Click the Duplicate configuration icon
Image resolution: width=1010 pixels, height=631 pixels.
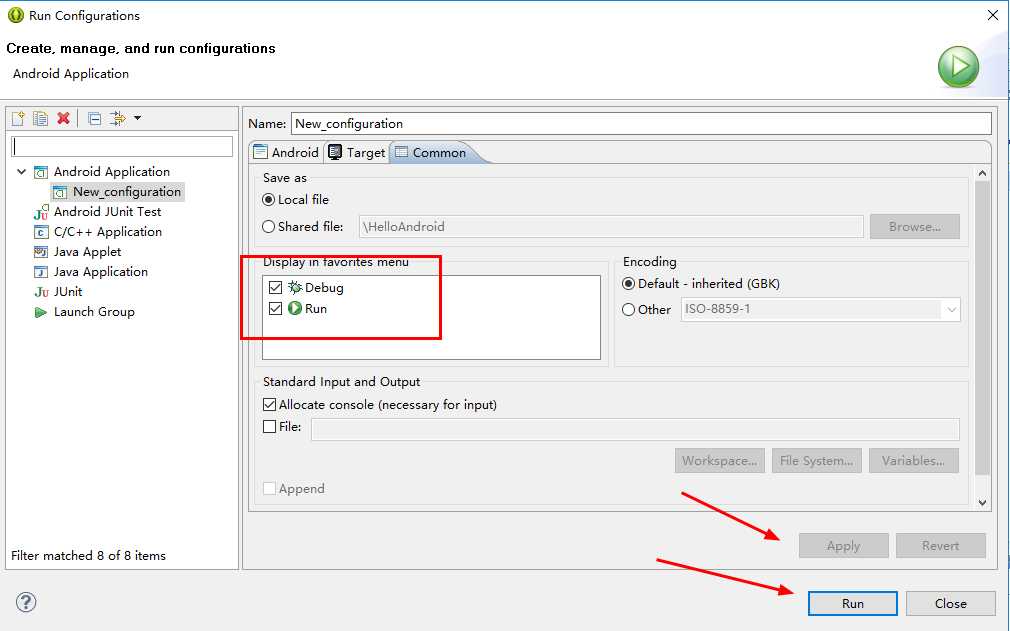(x=40, y=118)
